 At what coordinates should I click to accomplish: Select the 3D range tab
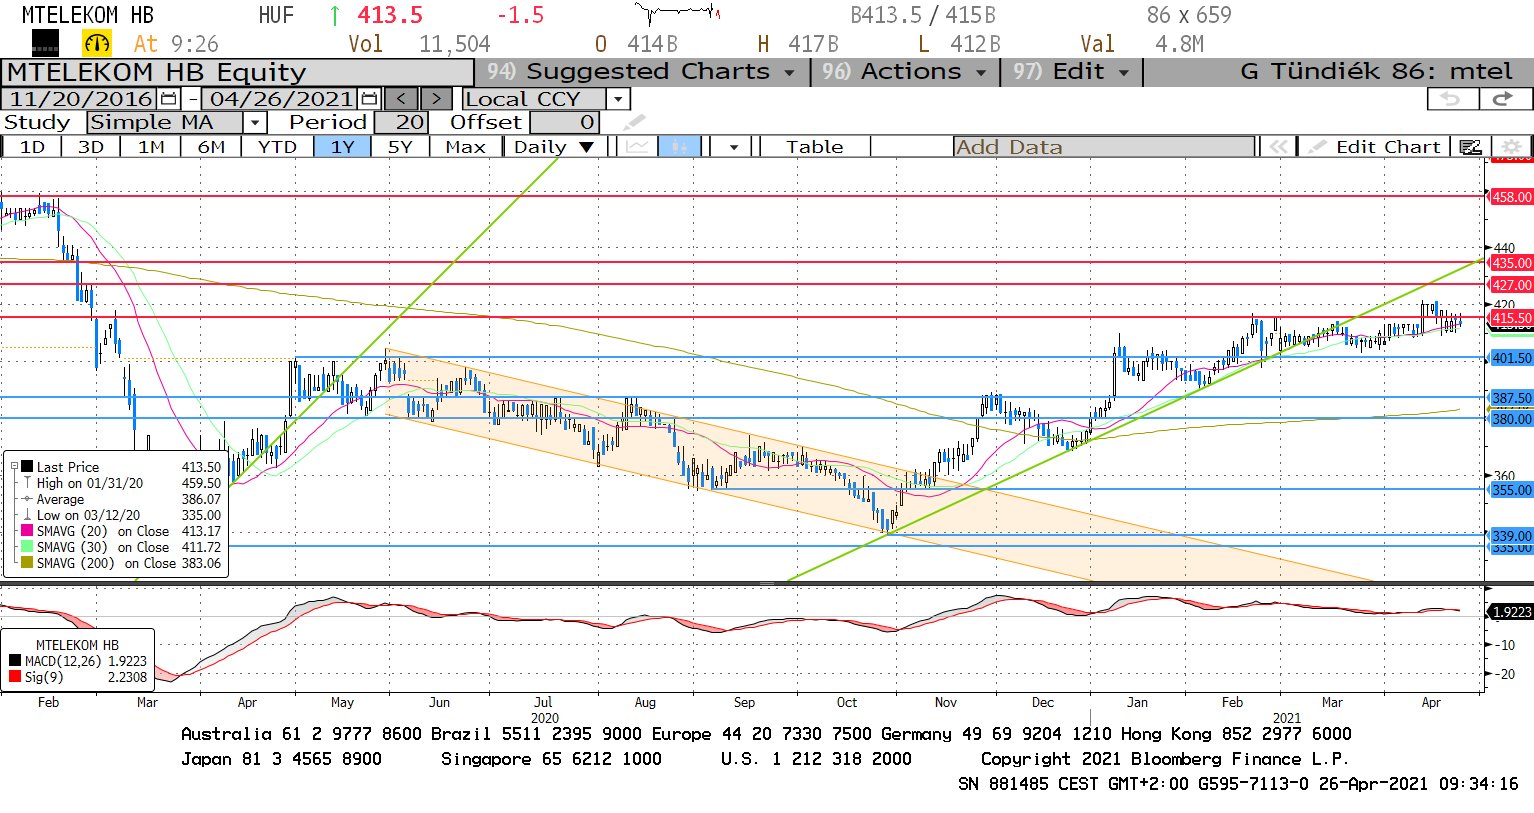click(x=91, y=147)
